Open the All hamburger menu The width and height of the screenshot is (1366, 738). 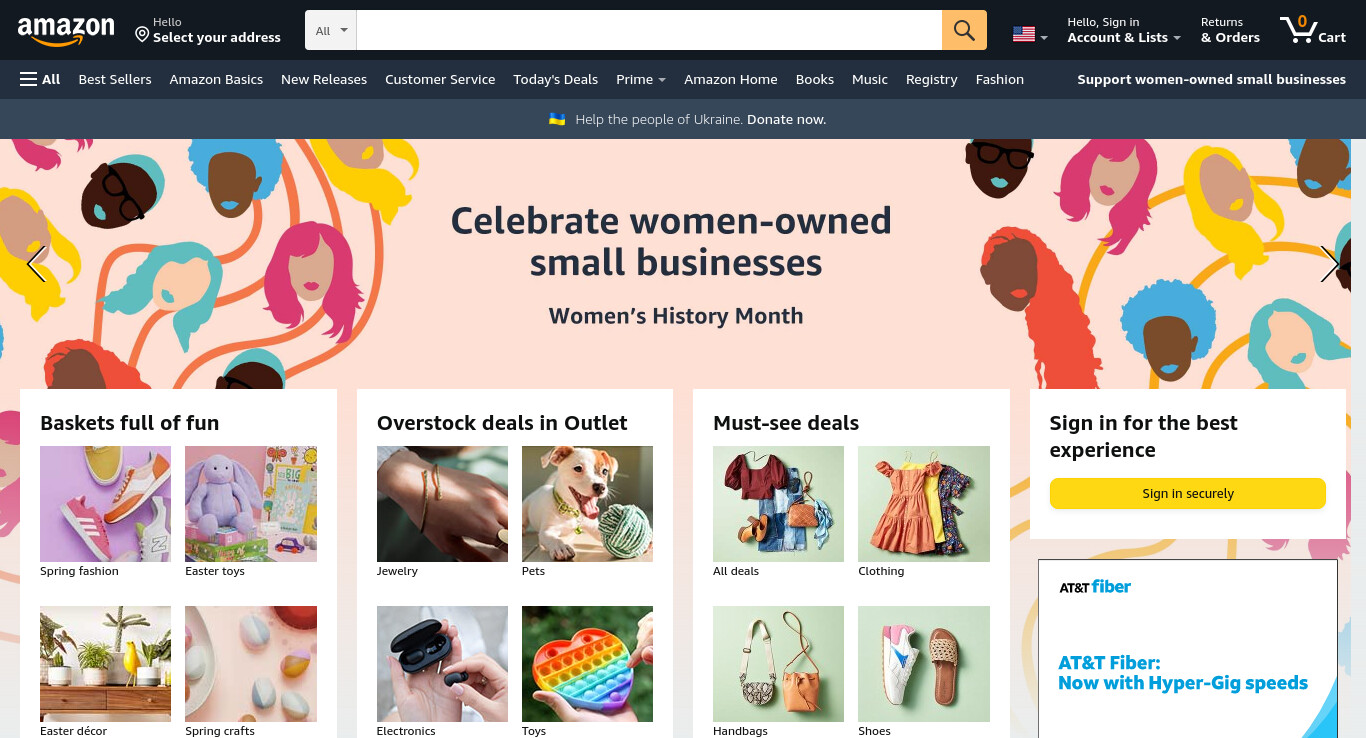point(40,79)
